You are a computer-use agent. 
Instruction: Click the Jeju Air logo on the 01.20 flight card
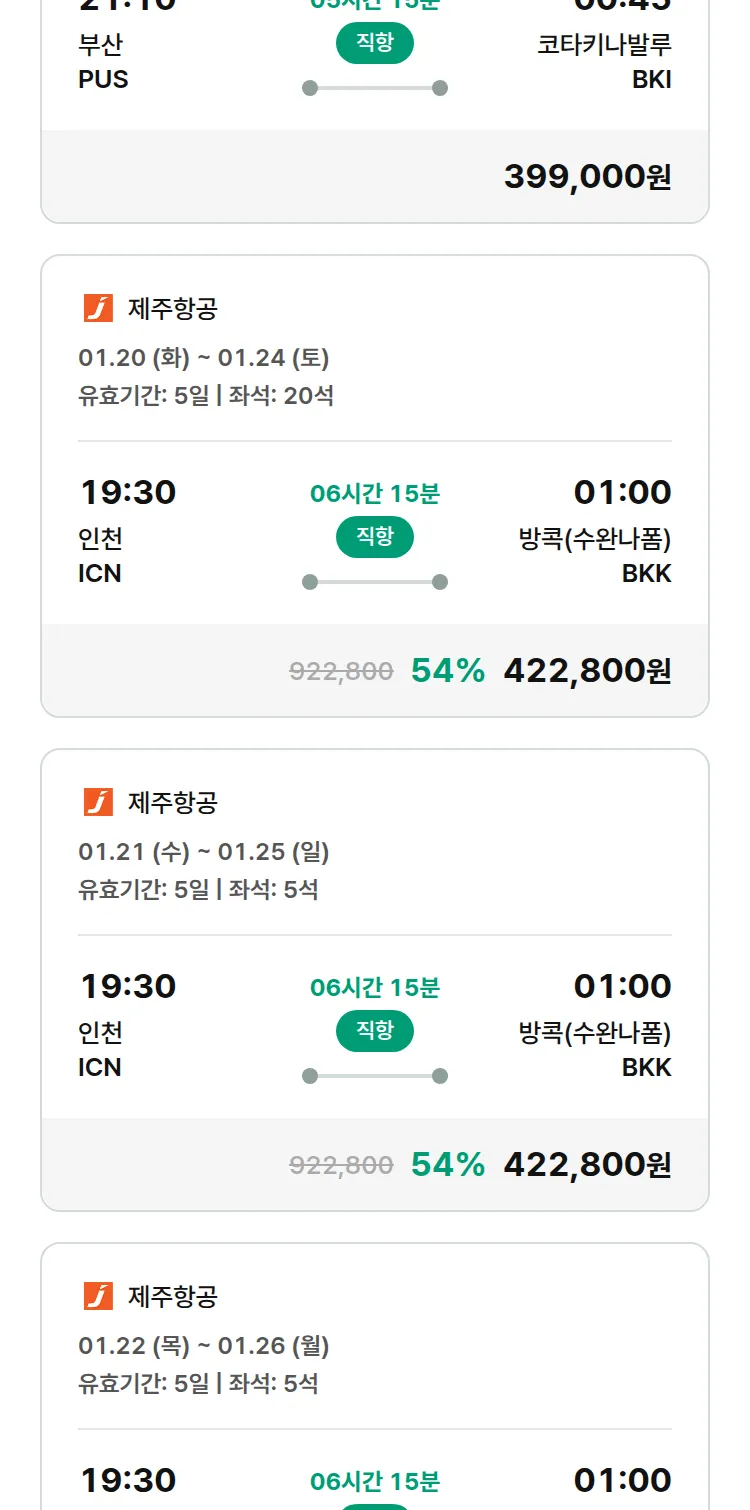click(x=98, y=308)
